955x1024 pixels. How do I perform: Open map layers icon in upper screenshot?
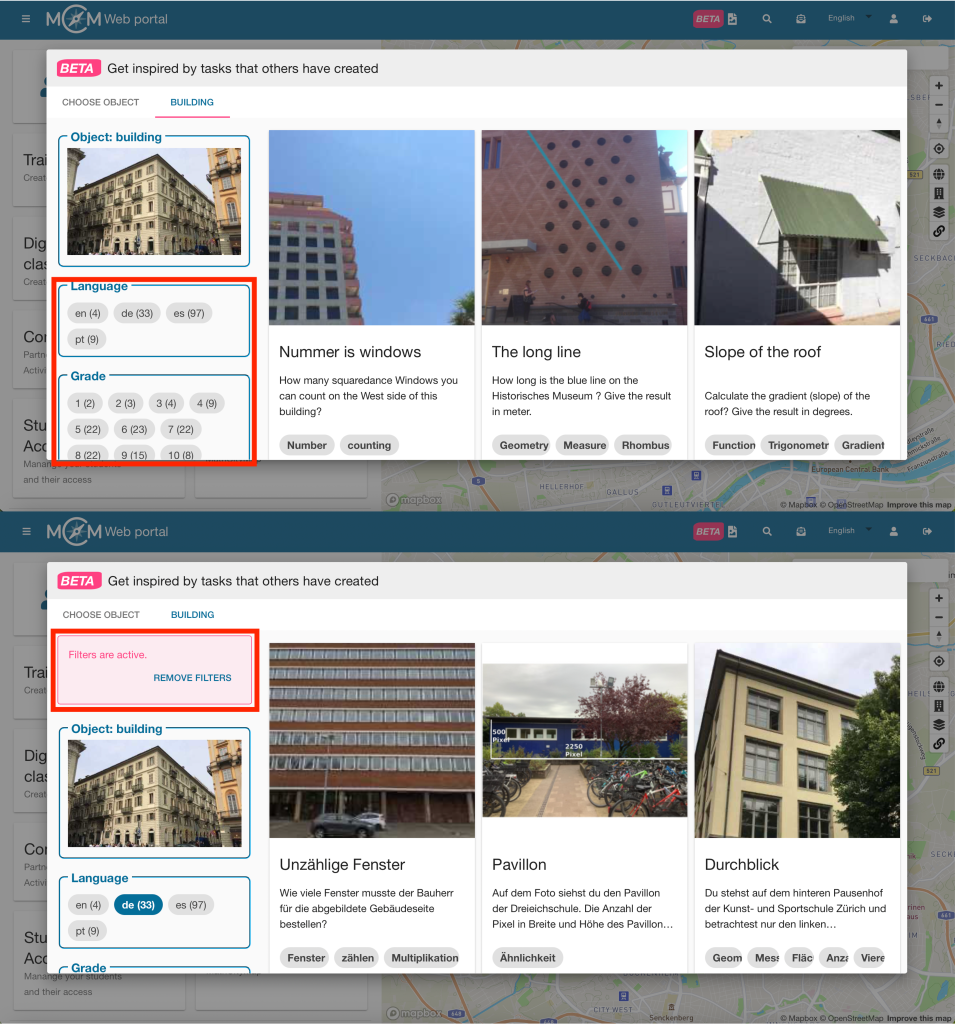click(939, 212)
